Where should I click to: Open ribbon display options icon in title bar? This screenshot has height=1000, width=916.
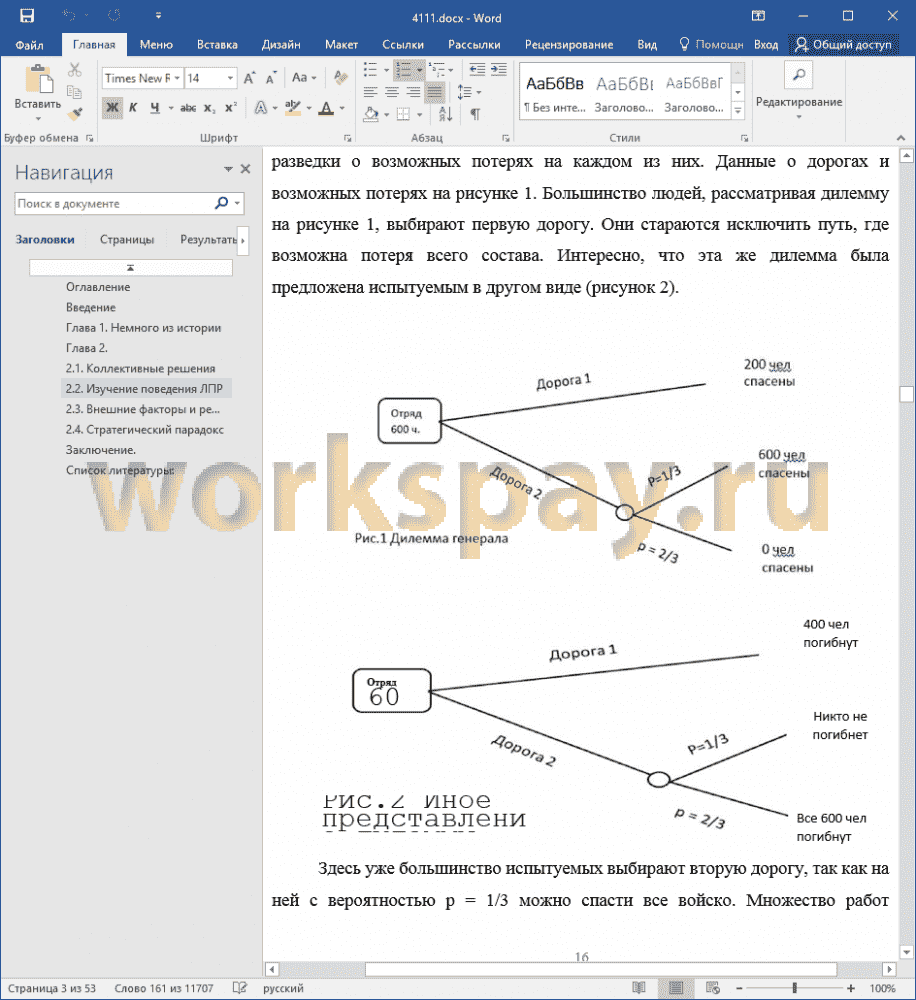click(758, 16)
